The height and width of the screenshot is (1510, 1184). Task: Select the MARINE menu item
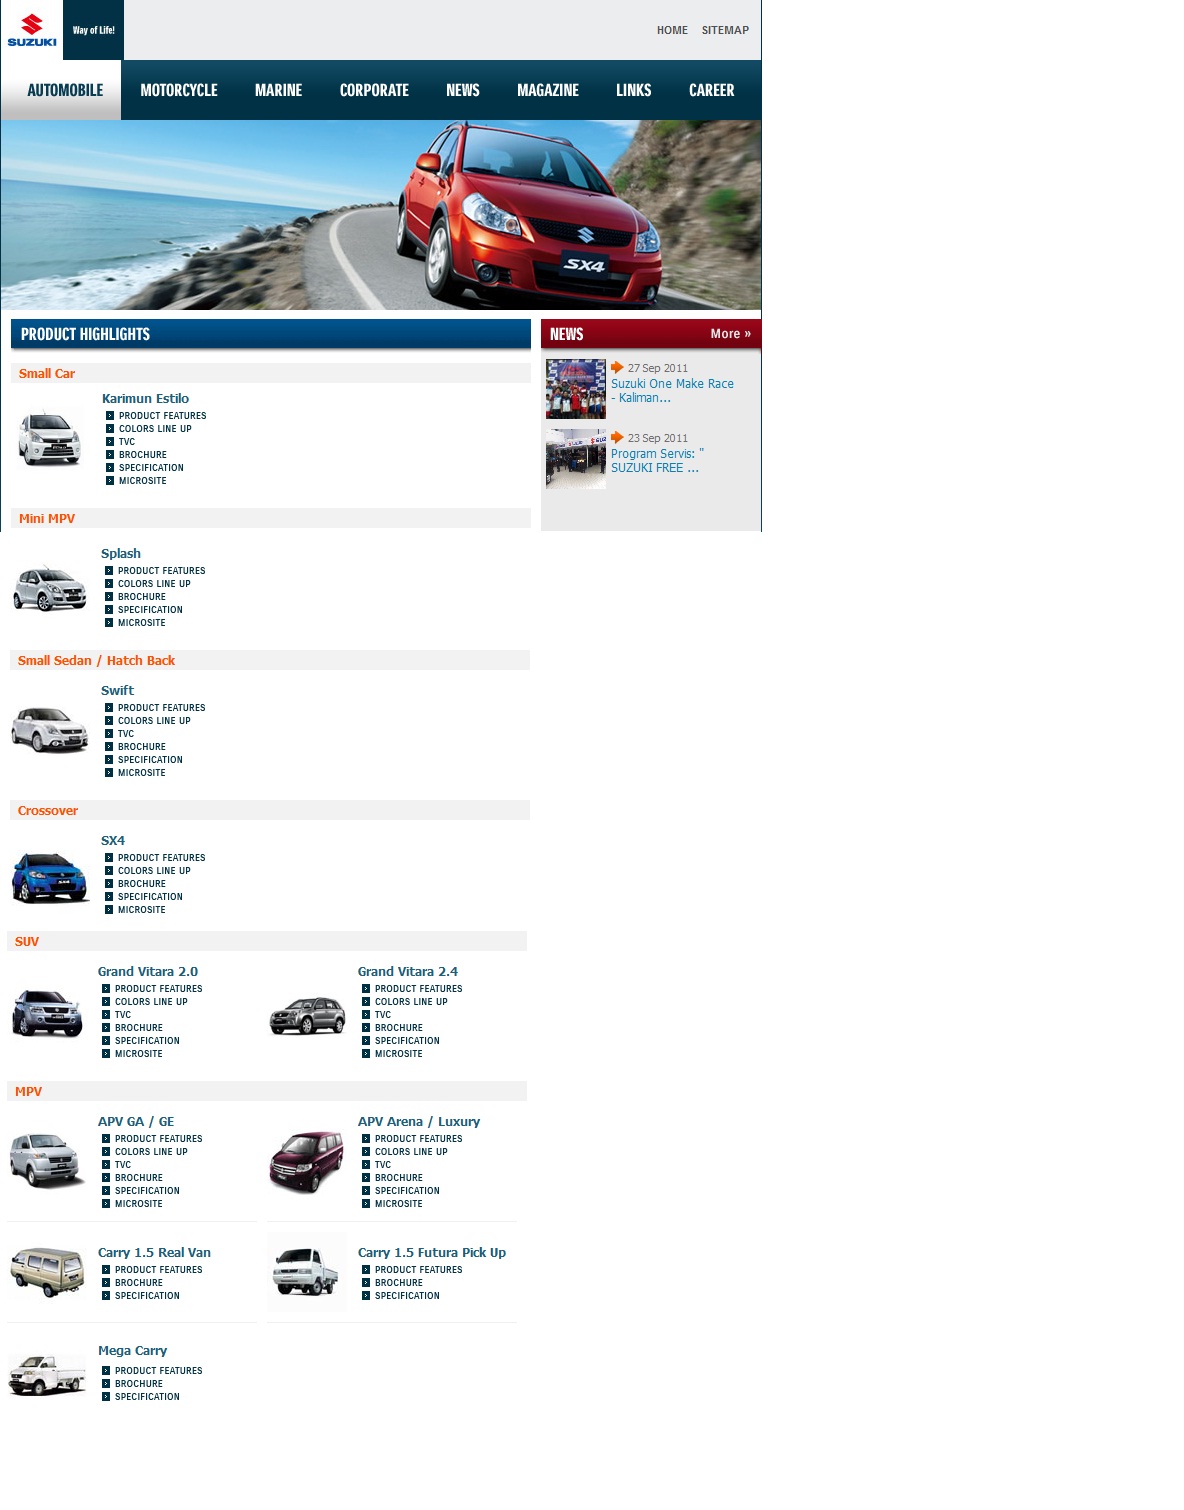point(278,90)
